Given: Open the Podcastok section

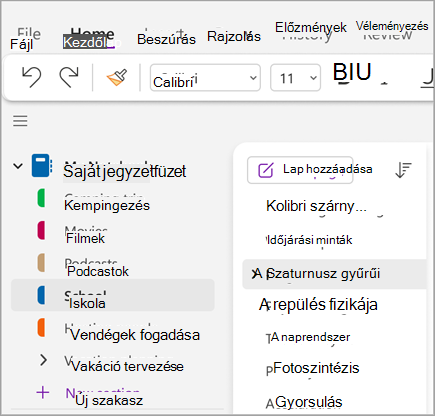Looking at the screenshot, I should point(98,271).
